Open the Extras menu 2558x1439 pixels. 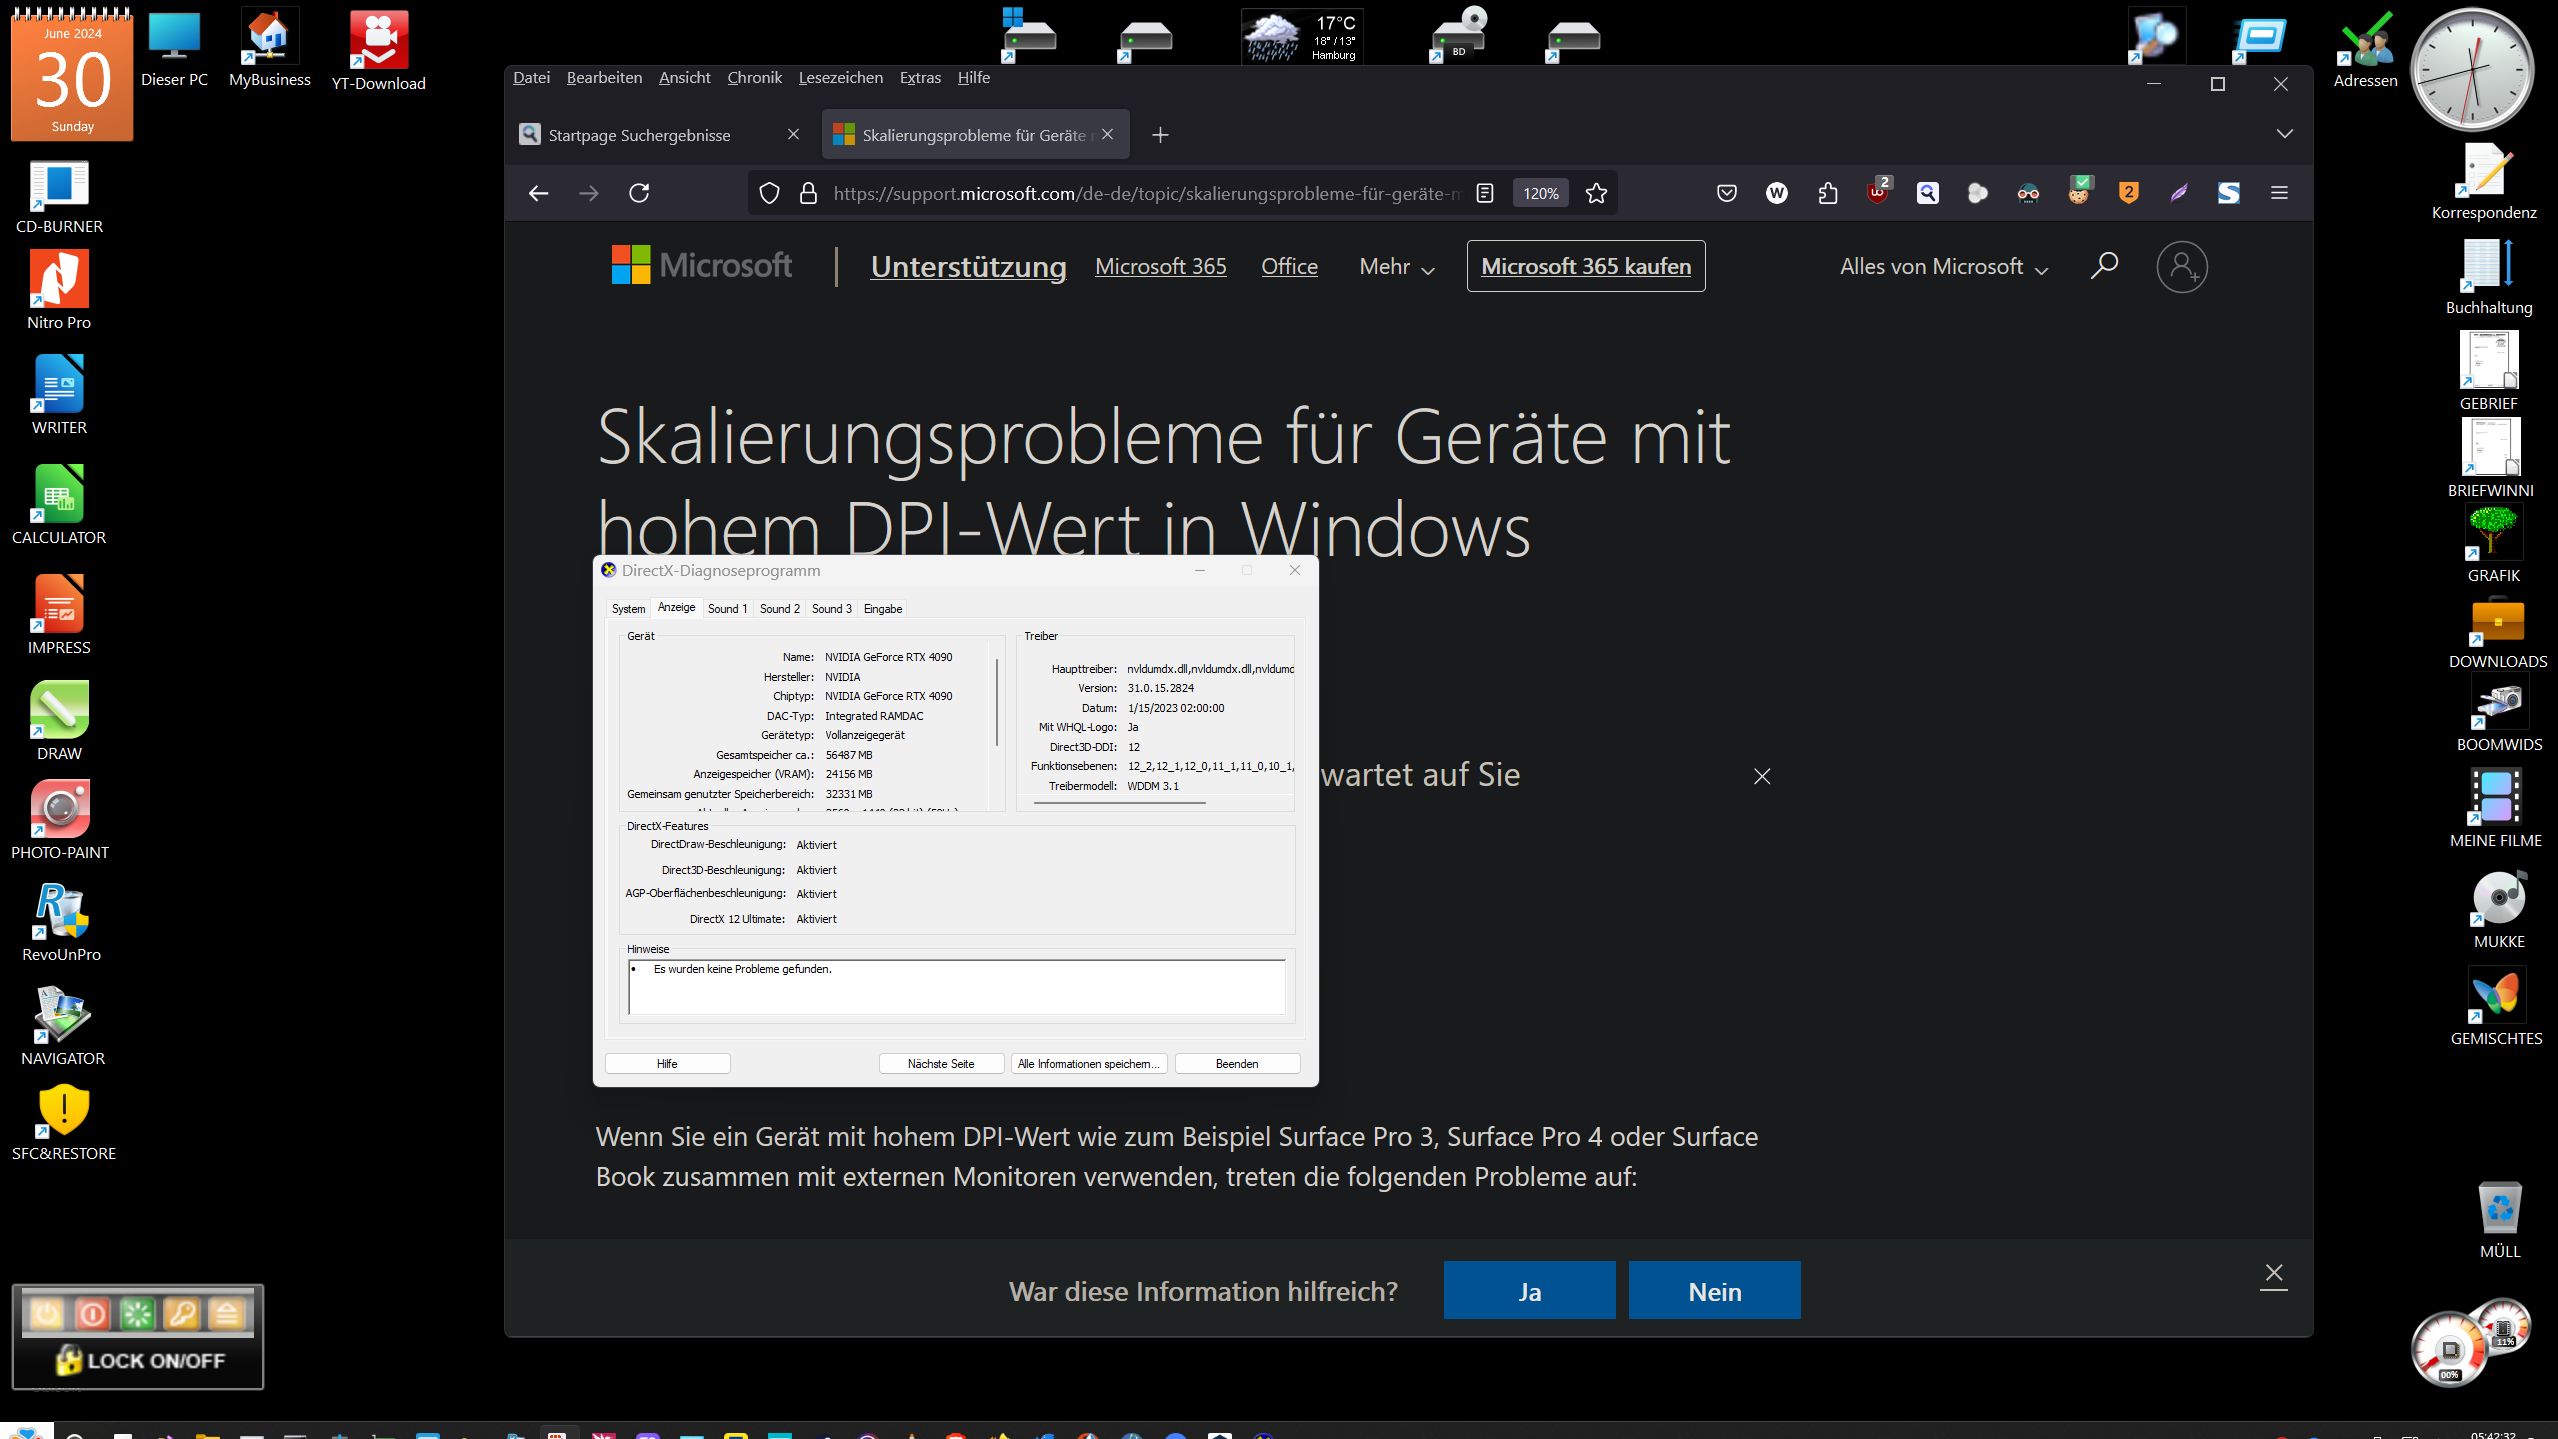coord(919,77)
